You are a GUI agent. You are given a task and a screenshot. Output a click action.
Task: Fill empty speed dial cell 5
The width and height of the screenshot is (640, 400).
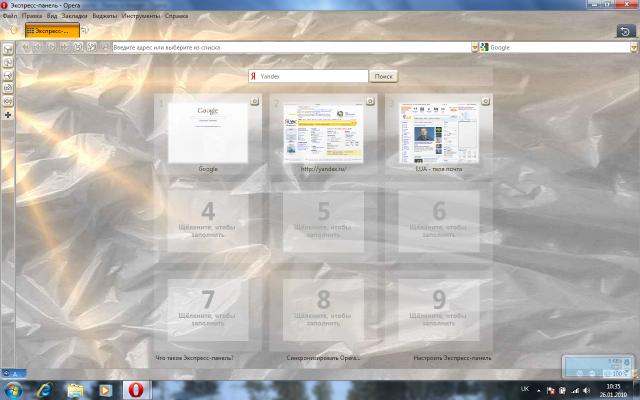click(323, 221)
